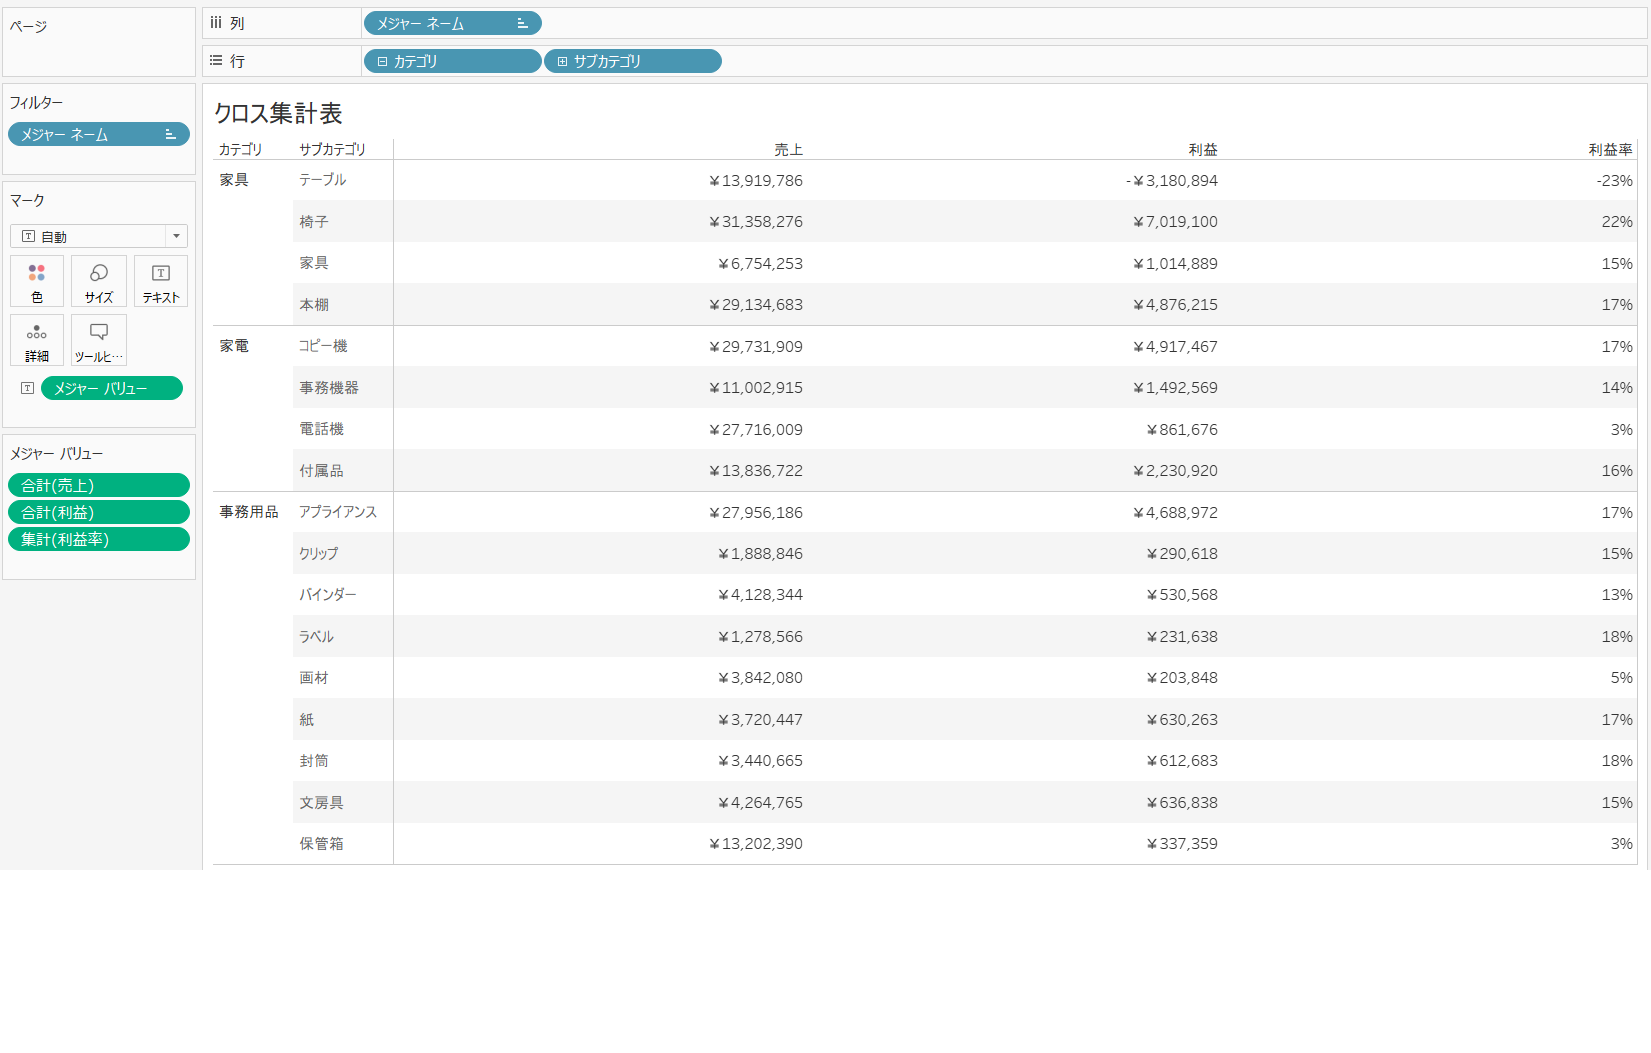Select the ラベル subcategory row
Viewport: 1651px width, 1053px height.
(316, 637)
